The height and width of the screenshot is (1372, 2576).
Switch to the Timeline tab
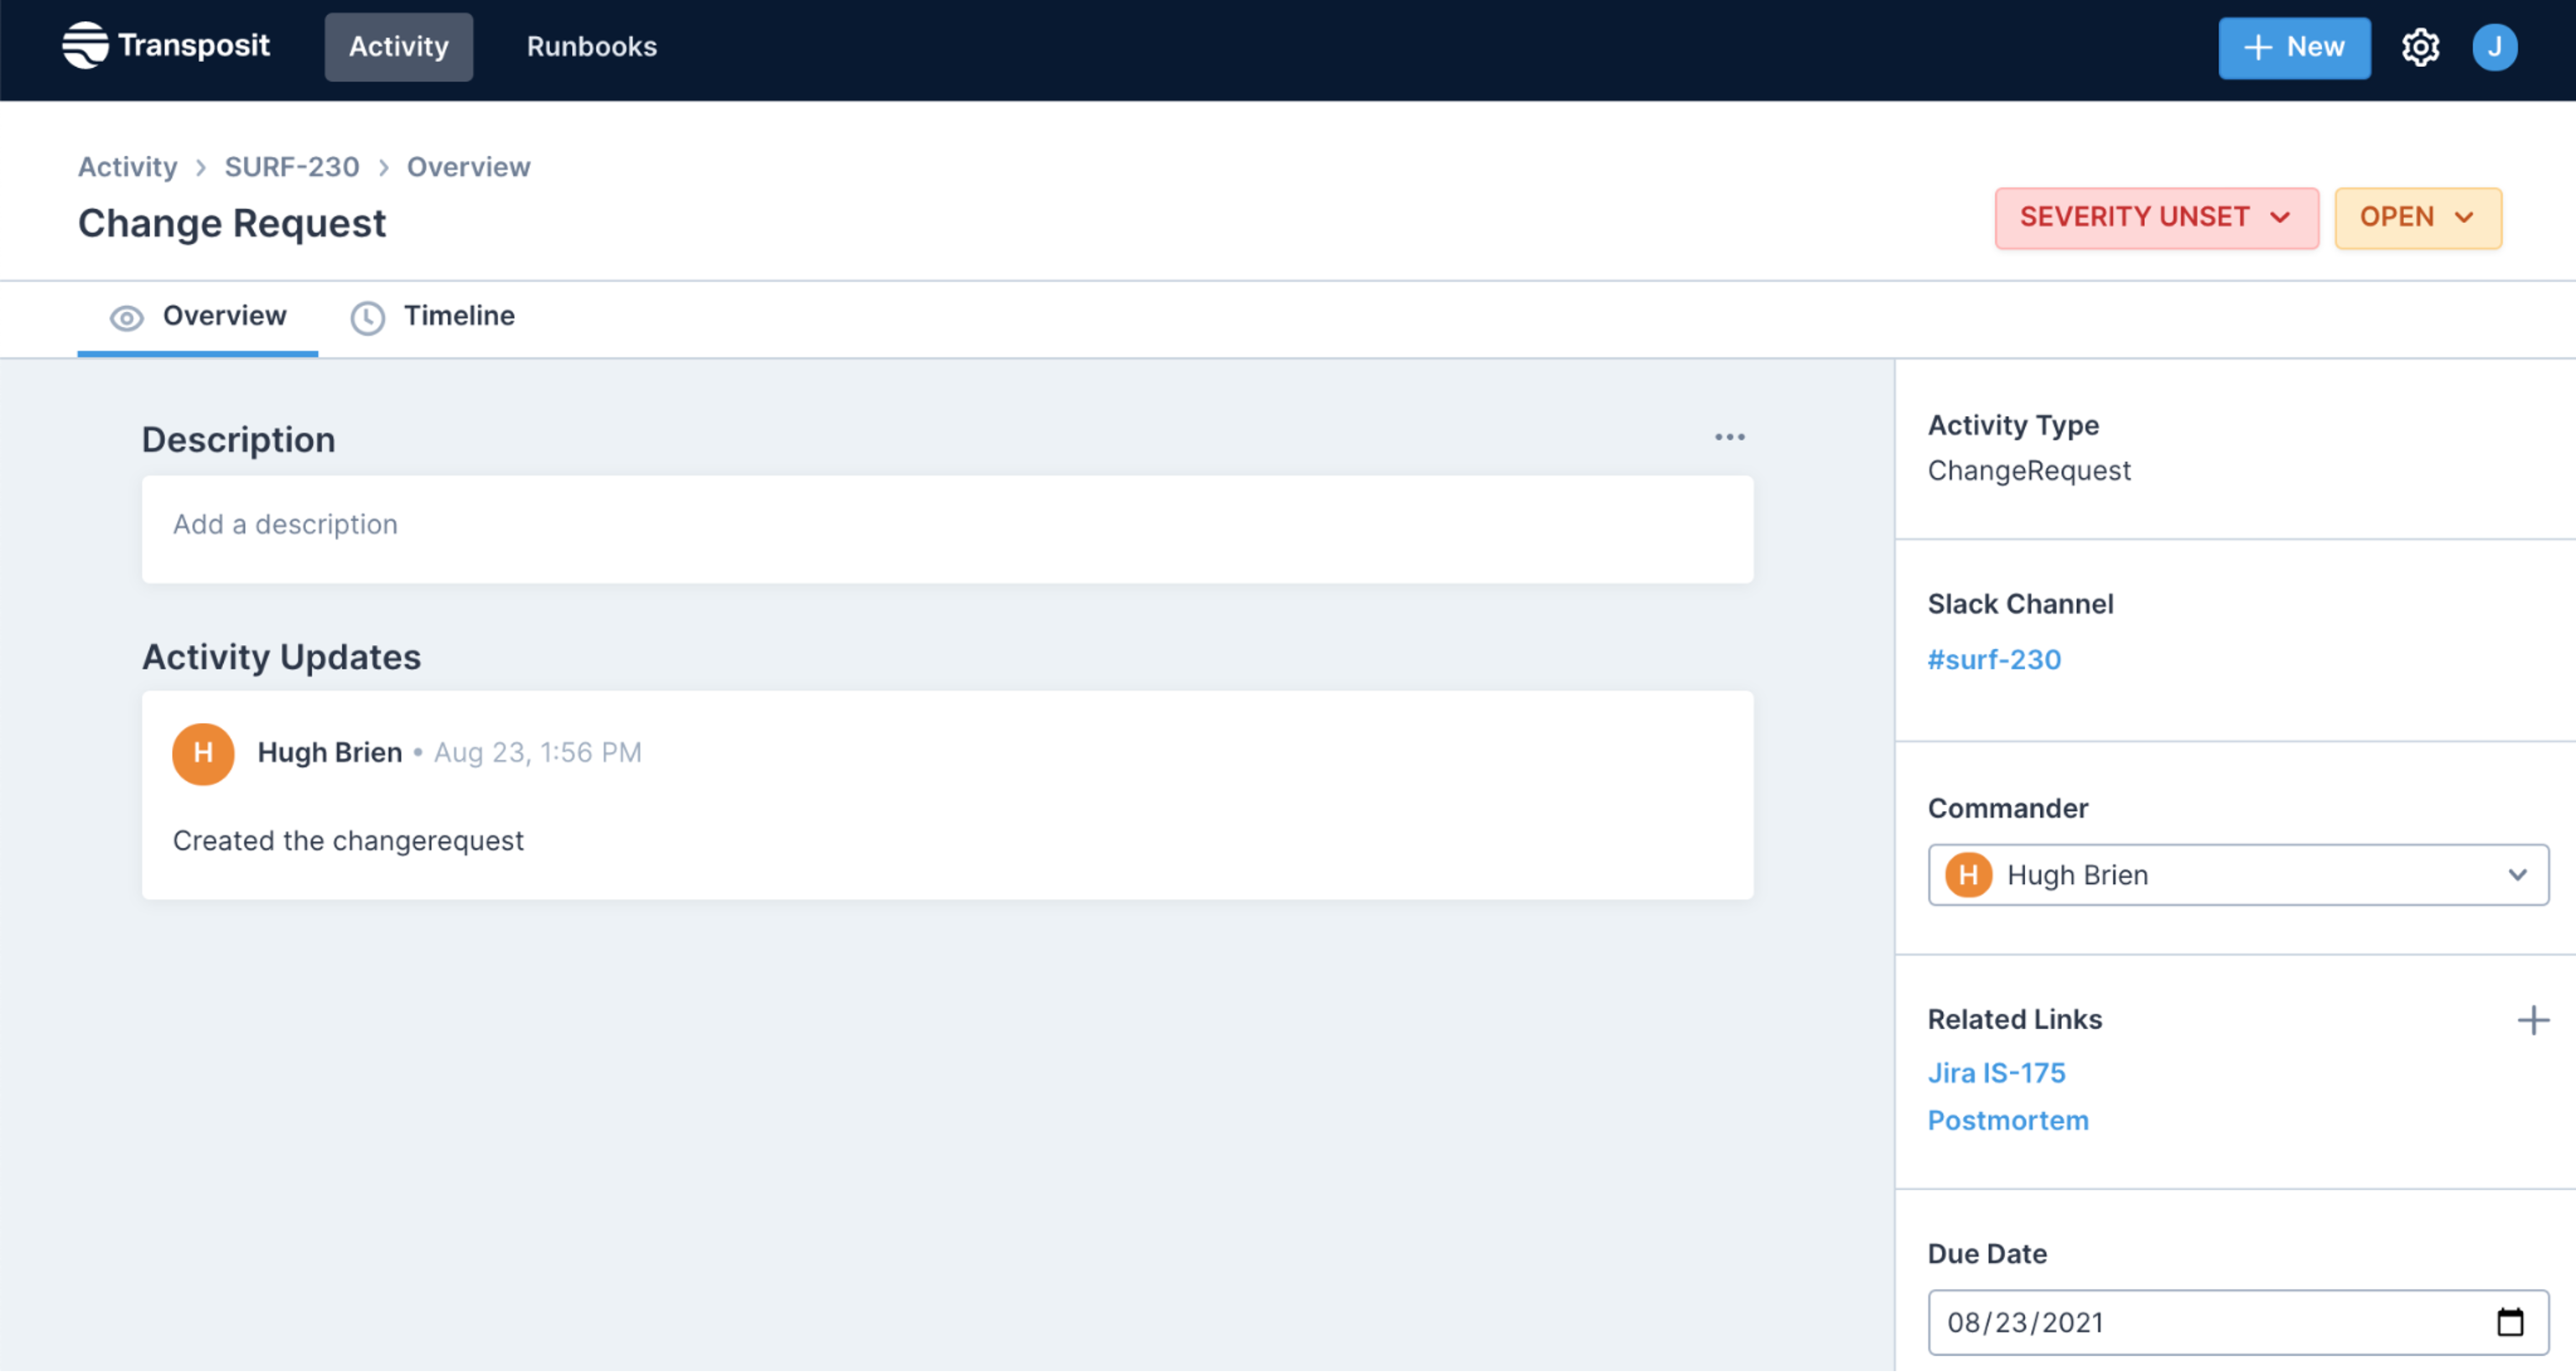click(458, 316)
